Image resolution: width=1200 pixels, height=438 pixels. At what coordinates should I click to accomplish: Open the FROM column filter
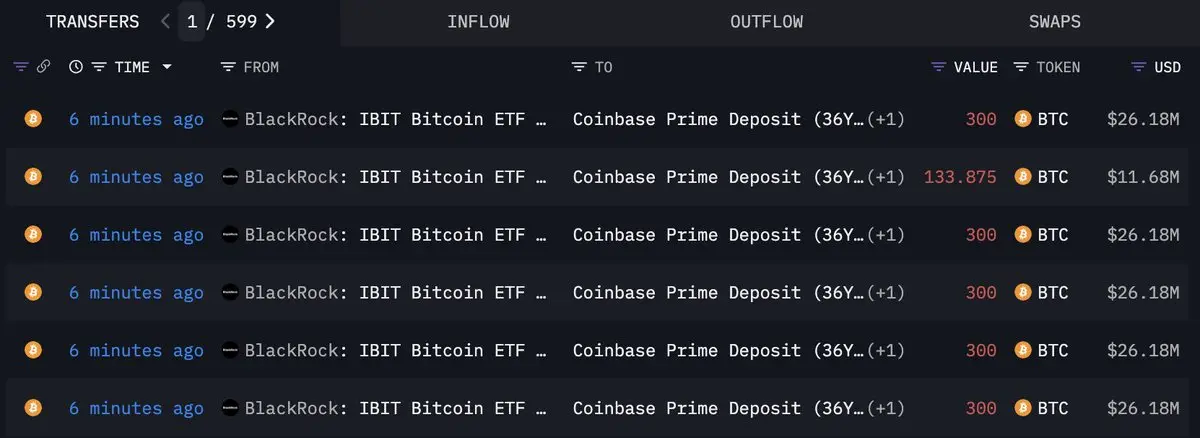tap(228, 67)
